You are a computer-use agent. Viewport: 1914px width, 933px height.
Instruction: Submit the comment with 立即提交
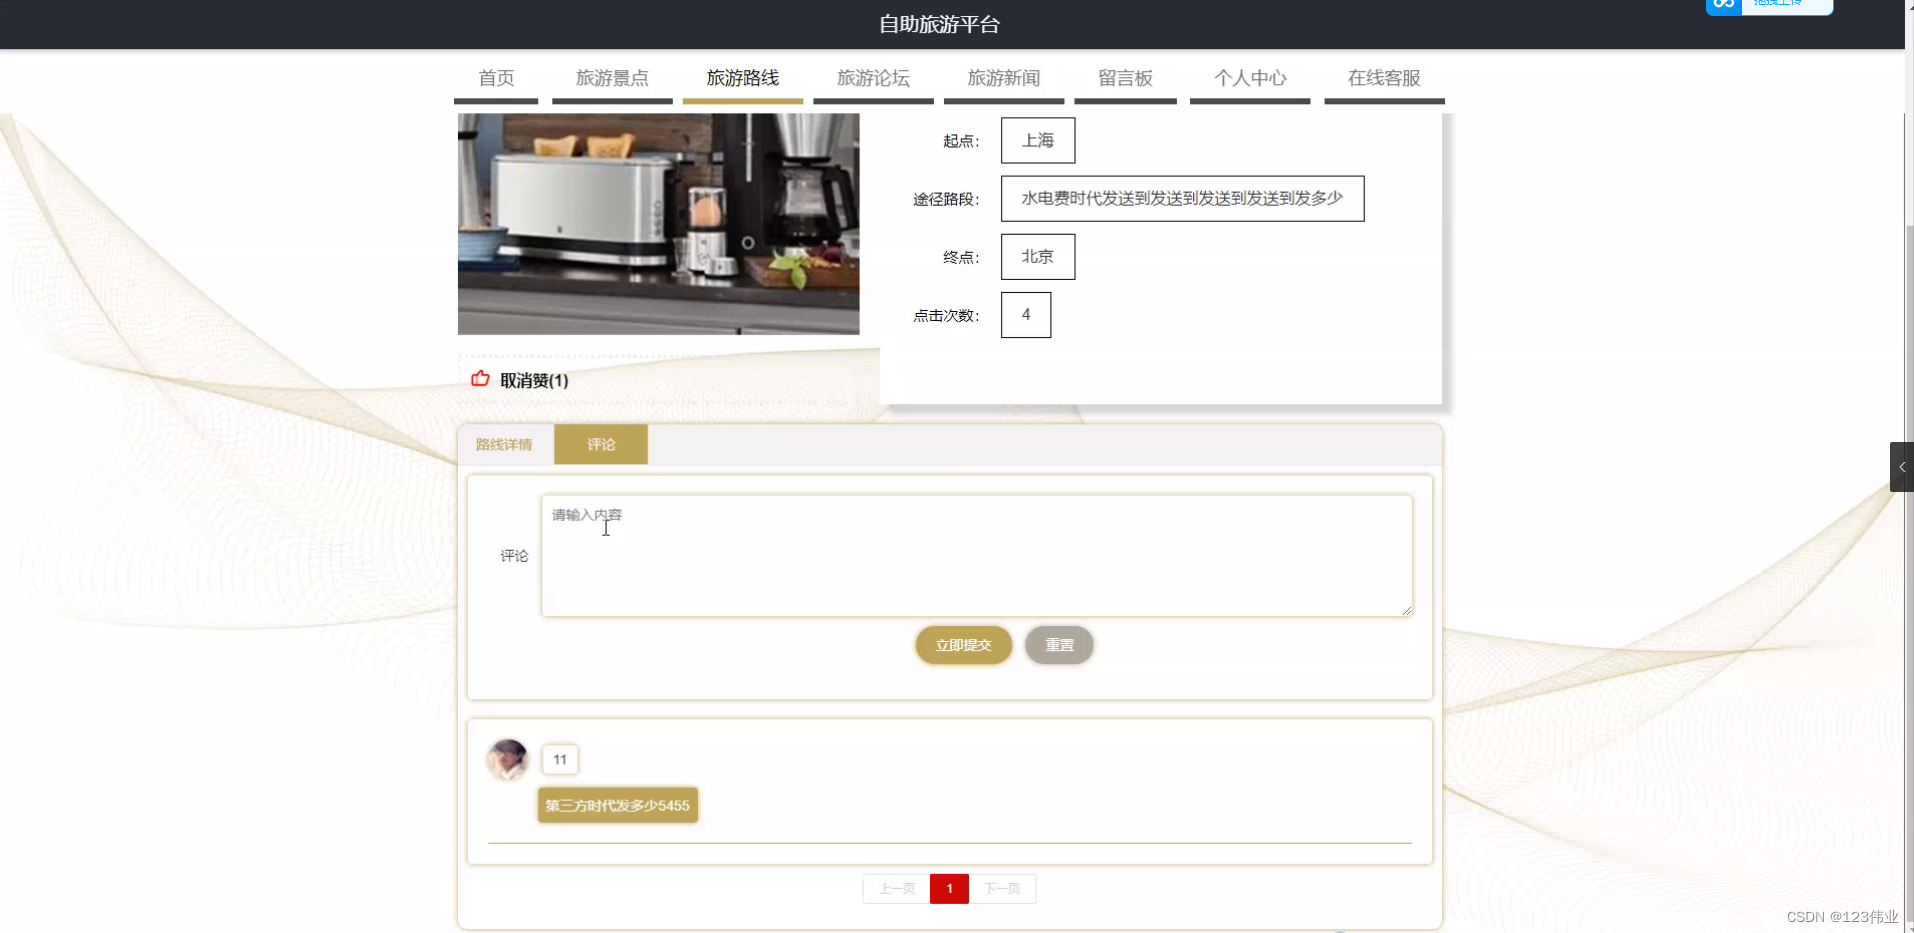pyautogui.click(x=962, y=645)
